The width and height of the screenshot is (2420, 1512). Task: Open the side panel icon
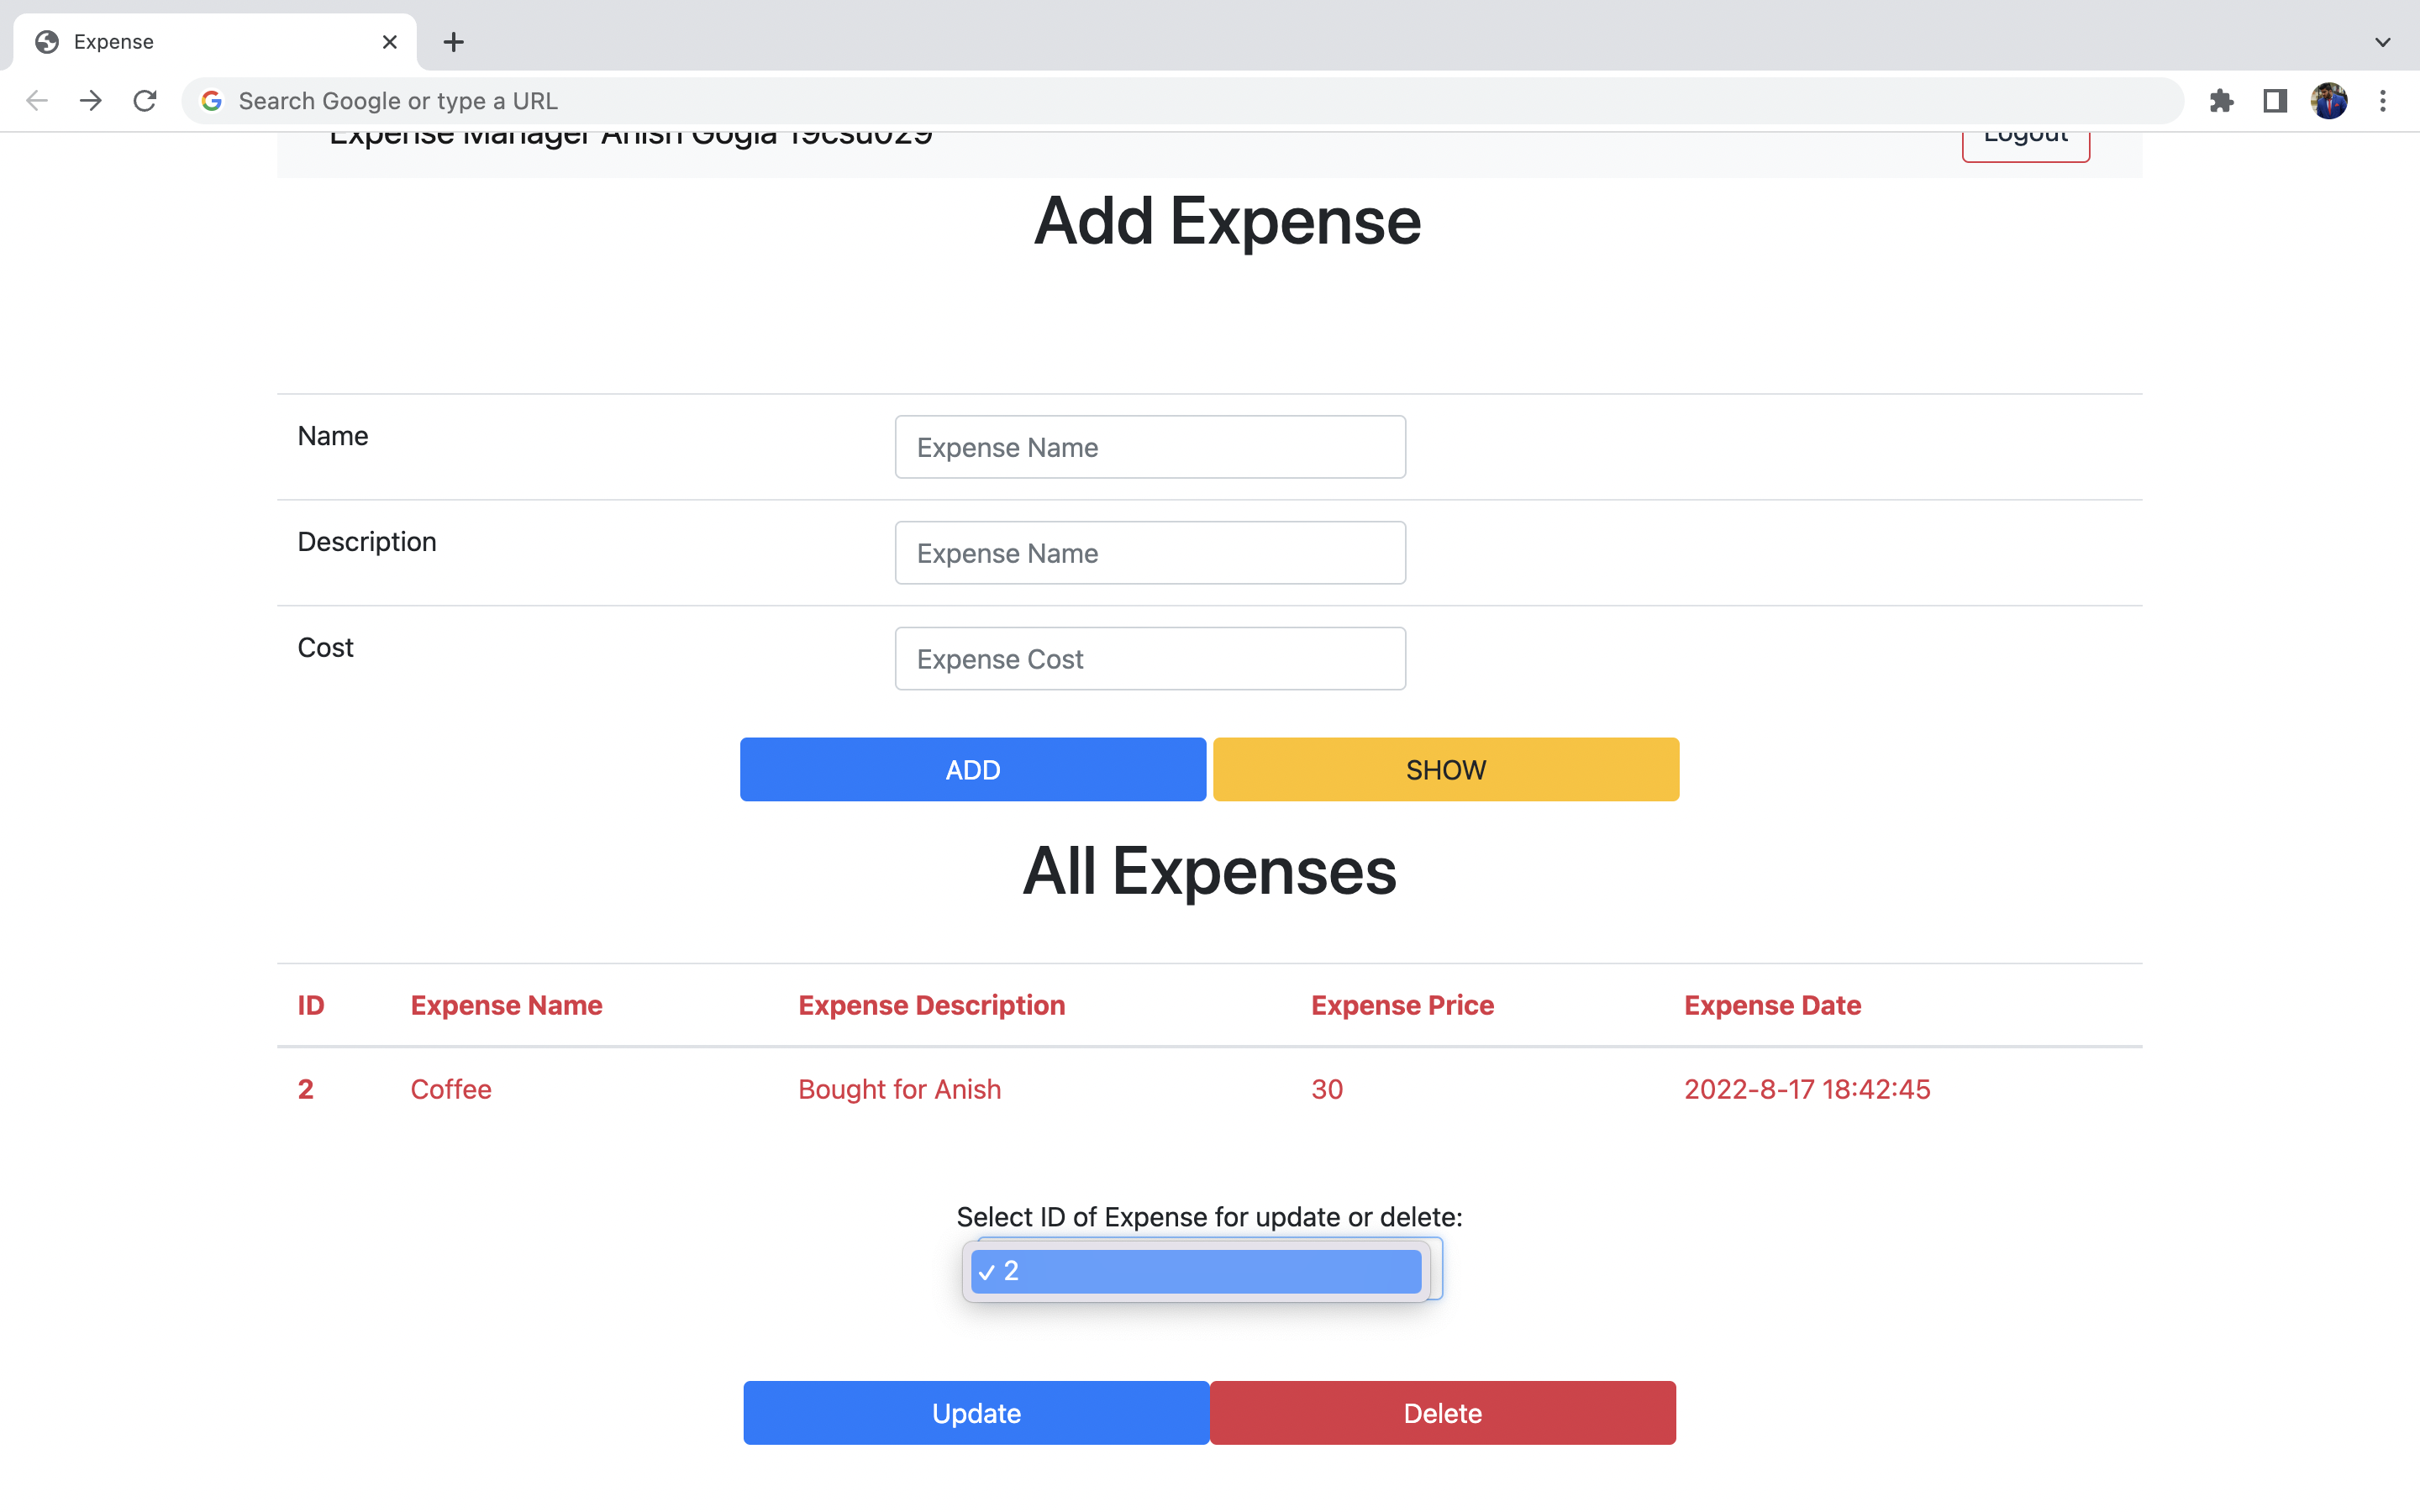(x=2275, y=101)
